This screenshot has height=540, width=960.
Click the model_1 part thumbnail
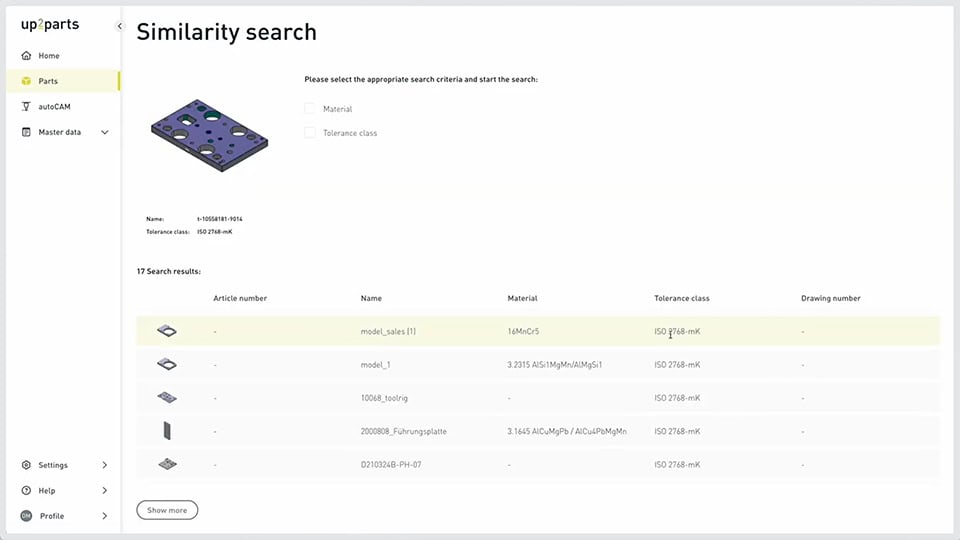click(x=167, y=364)
